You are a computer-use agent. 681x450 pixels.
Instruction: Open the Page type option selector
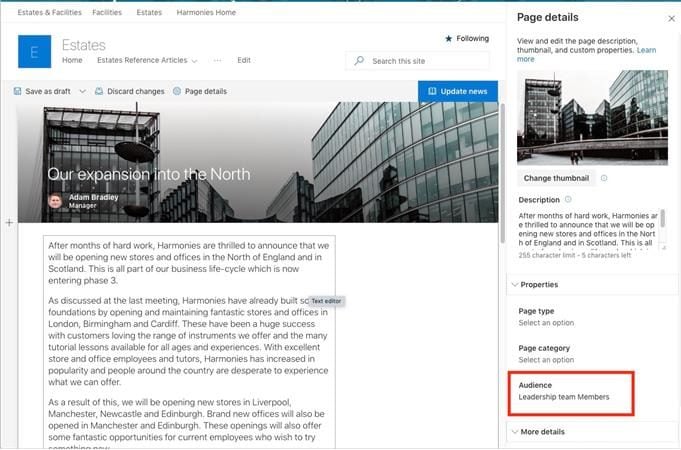(x=546, y=323)
